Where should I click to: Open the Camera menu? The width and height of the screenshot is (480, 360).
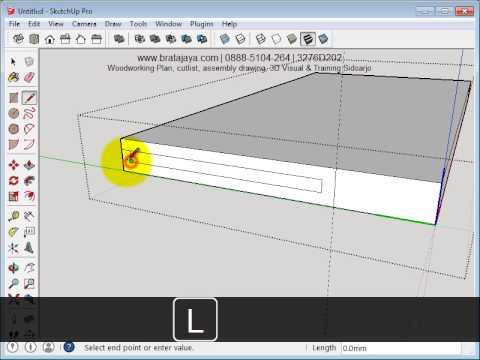click(84, 24)
